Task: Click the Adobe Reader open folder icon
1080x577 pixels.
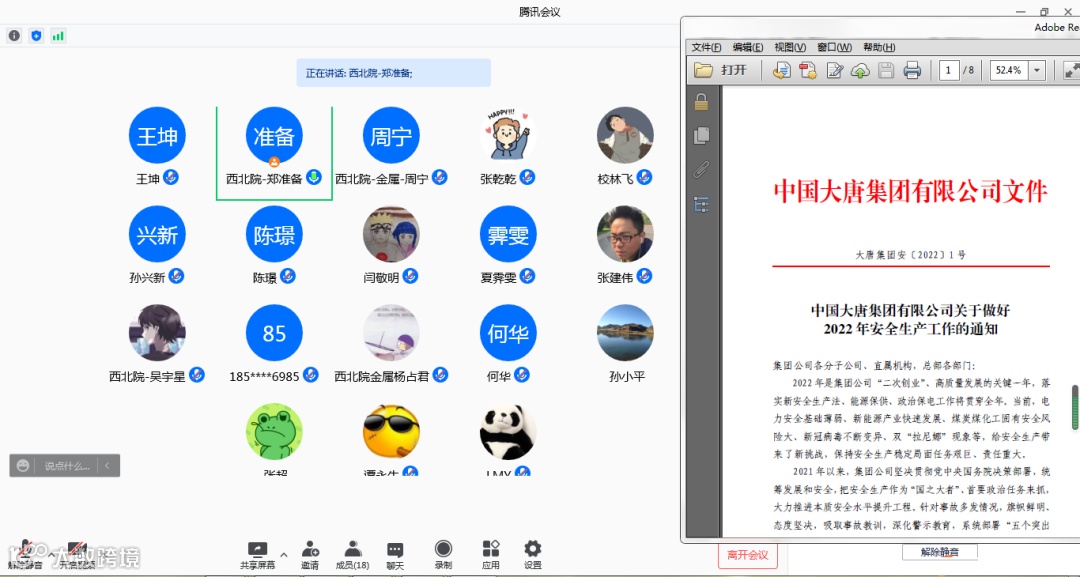Action: coord(703,70)
